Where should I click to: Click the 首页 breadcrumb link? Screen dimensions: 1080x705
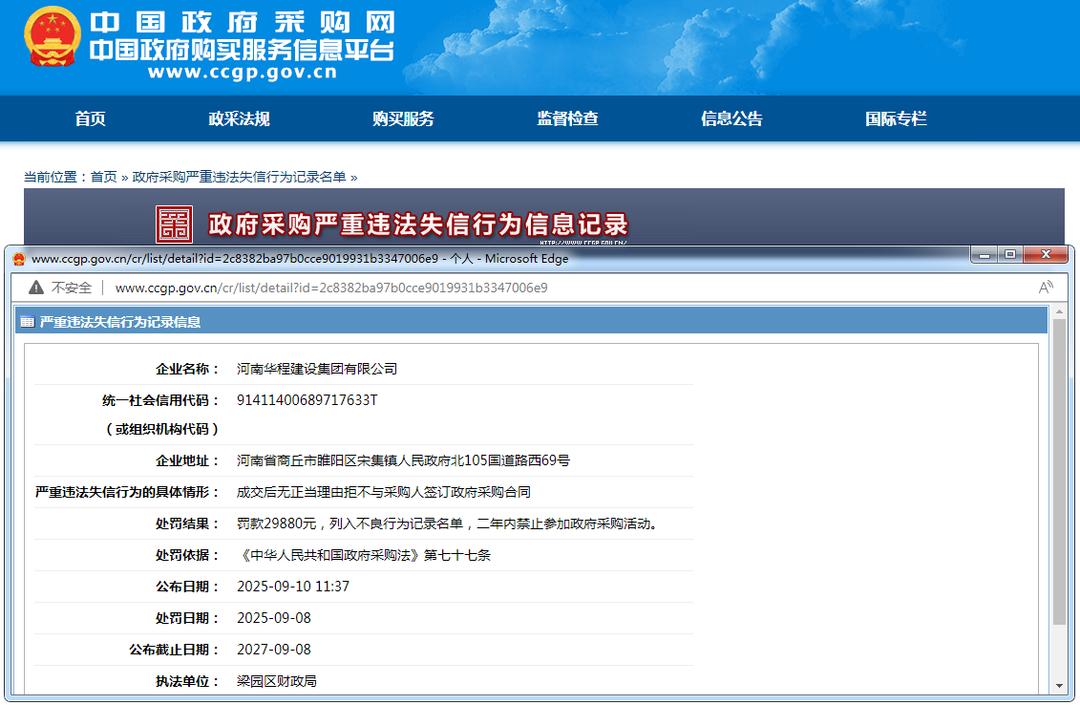[x=104, y=177]
